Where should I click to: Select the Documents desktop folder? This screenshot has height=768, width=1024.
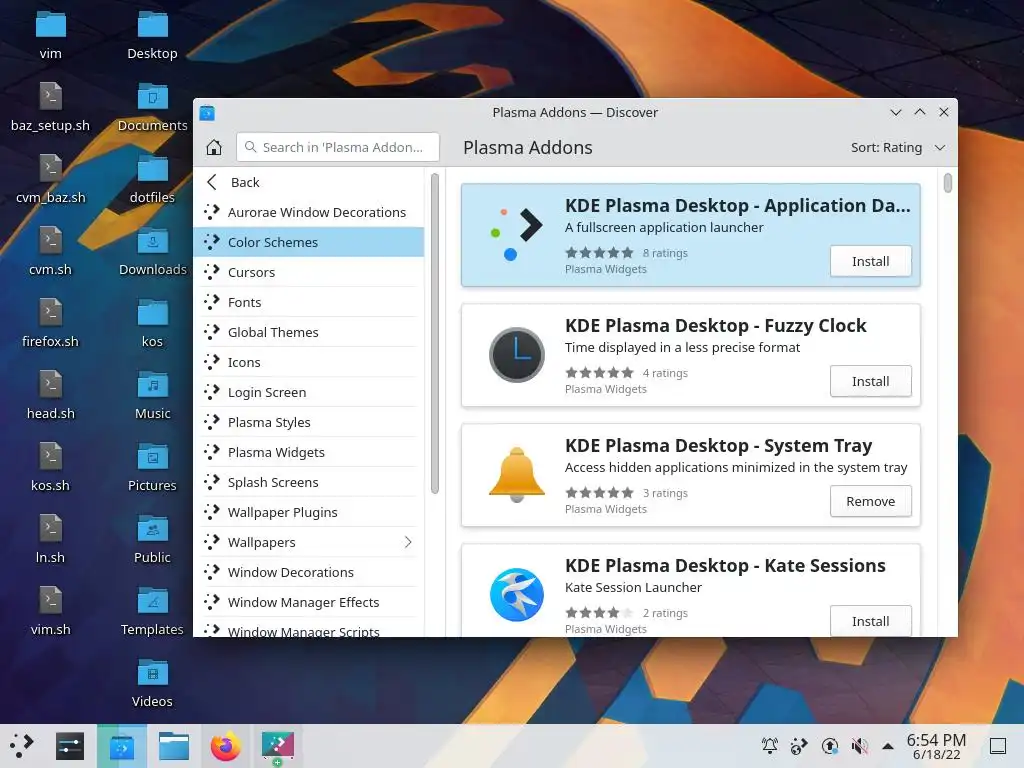pos(152,107)
